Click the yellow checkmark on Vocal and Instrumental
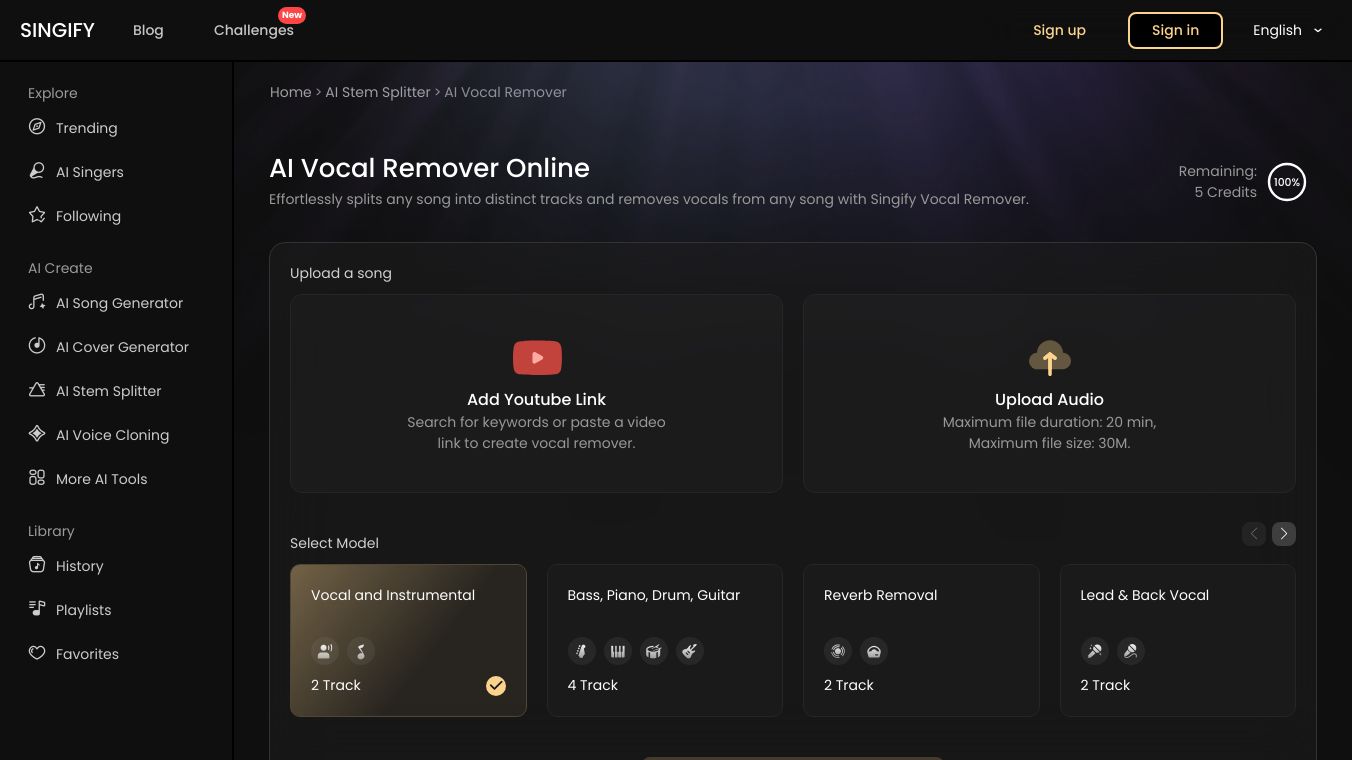 tap(496, 685)
